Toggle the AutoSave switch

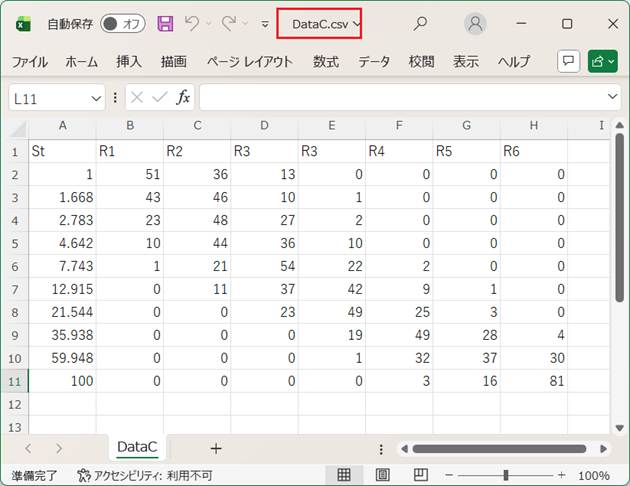[123, 23]
